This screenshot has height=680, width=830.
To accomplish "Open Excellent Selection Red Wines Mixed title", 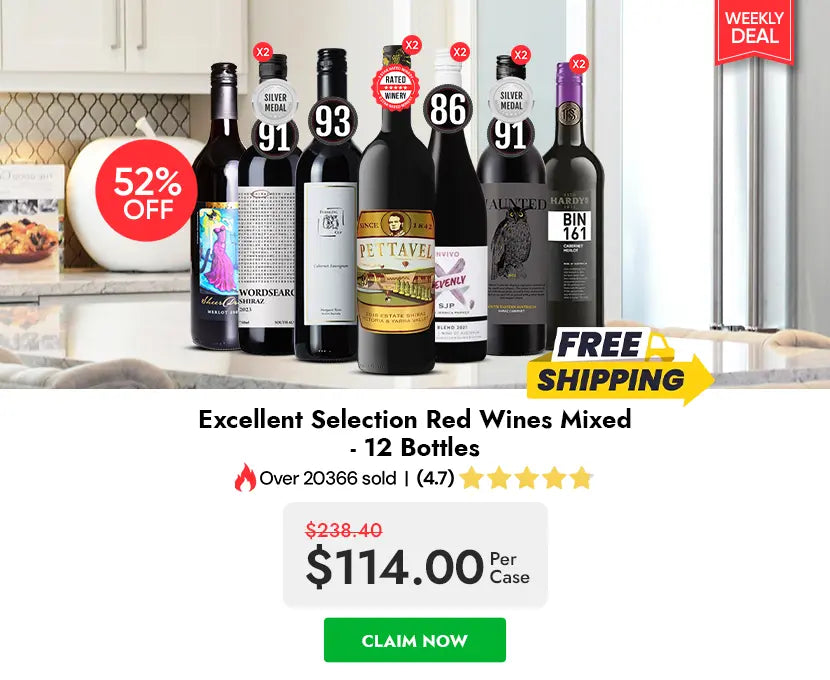I will tap(415, 433).
